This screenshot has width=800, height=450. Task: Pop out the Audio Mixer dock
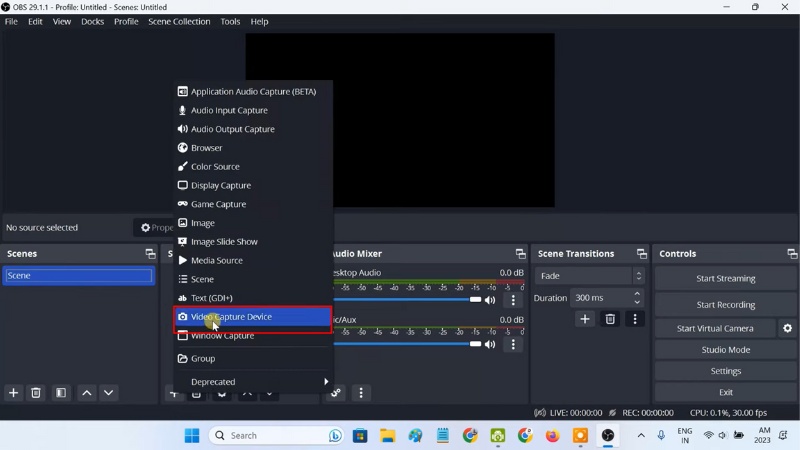pyautogui.click(x=520, y=254)
